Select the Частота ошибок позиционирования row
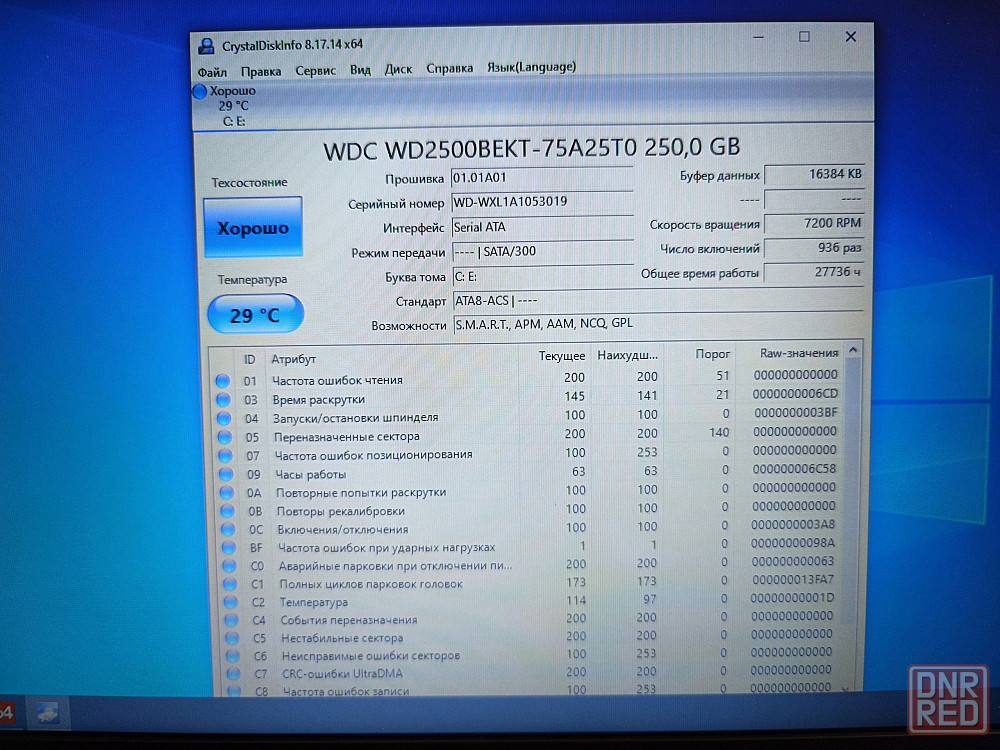Screen dimensions: 1000x750 529,453
